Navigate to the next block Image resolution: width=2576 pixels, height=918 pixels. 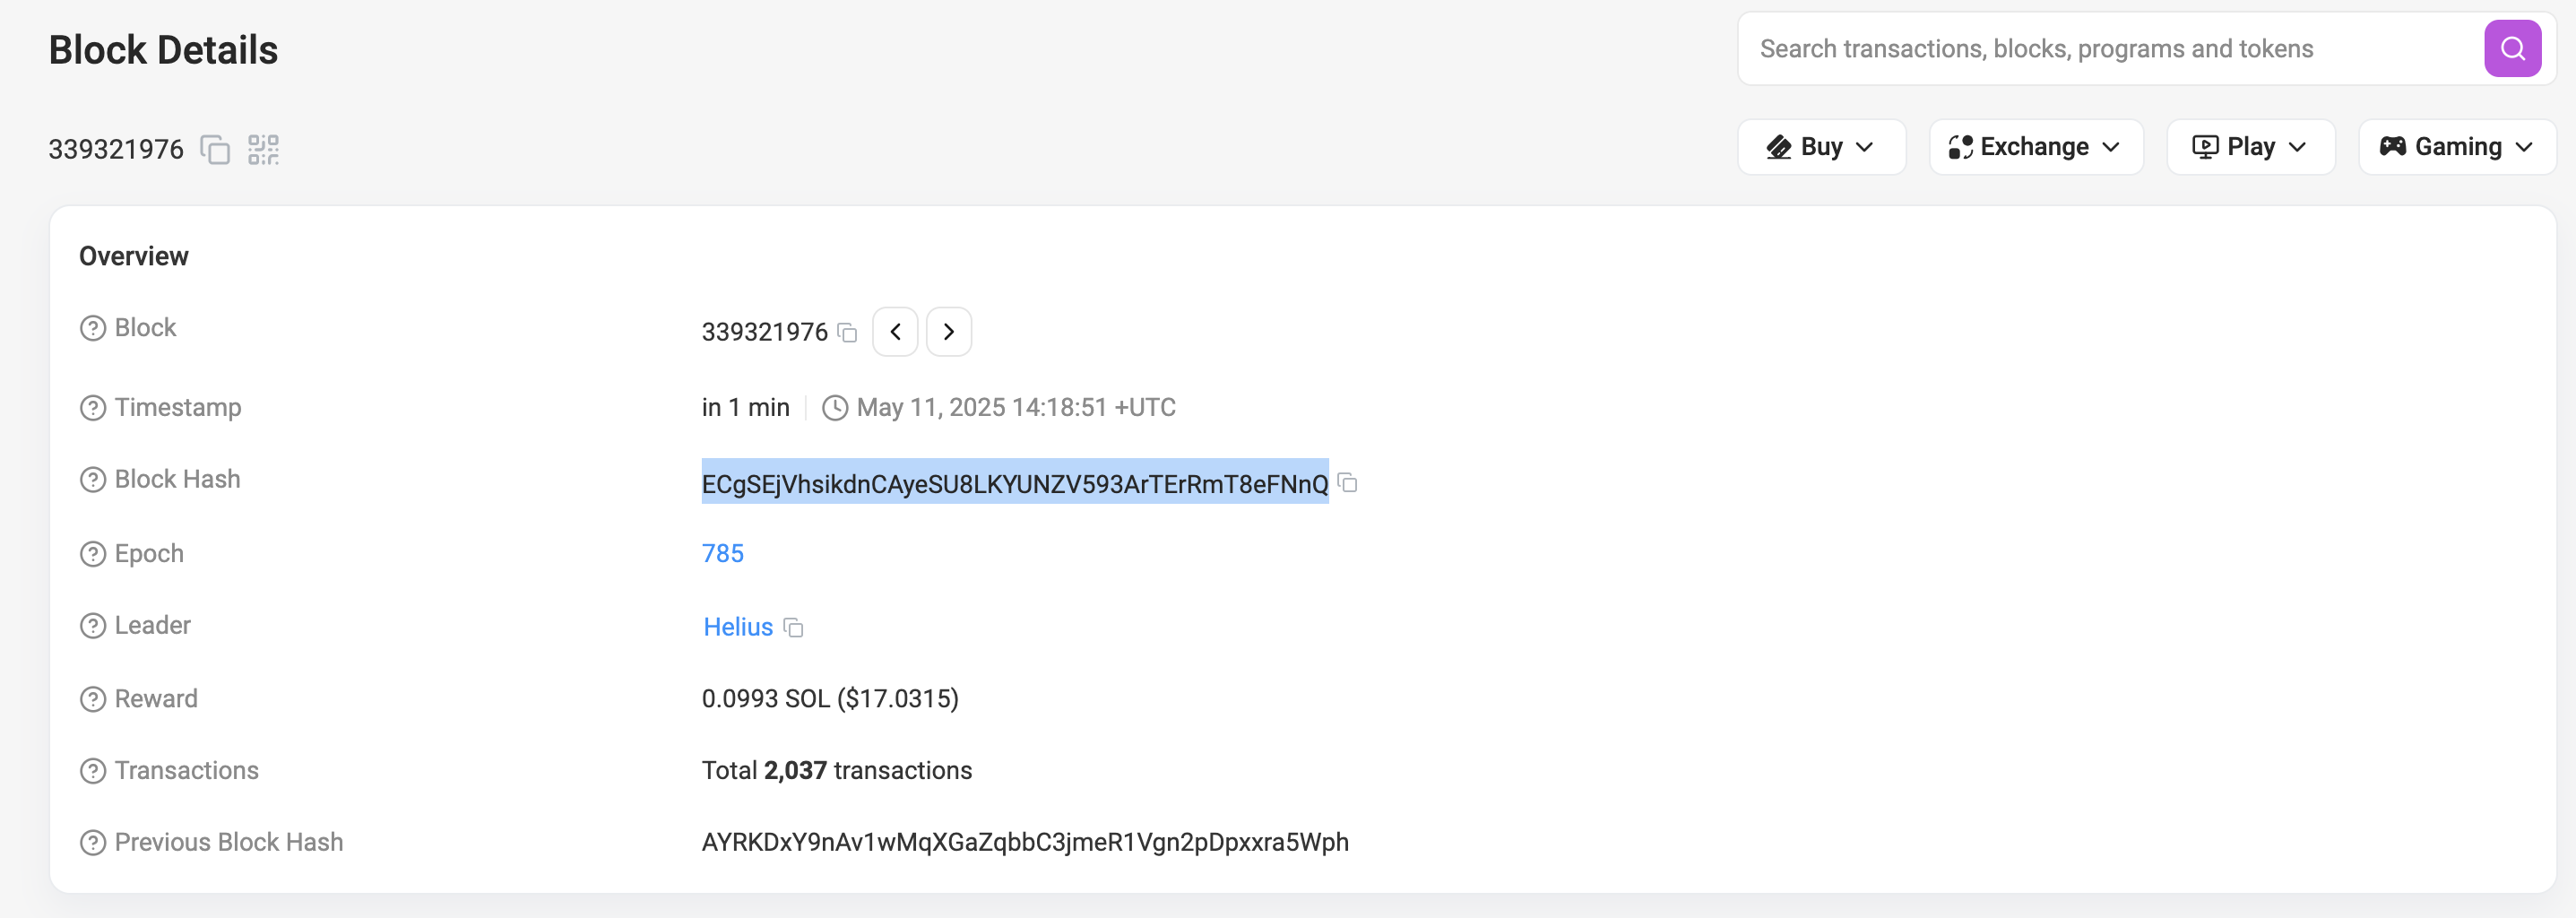pos(949,331)
